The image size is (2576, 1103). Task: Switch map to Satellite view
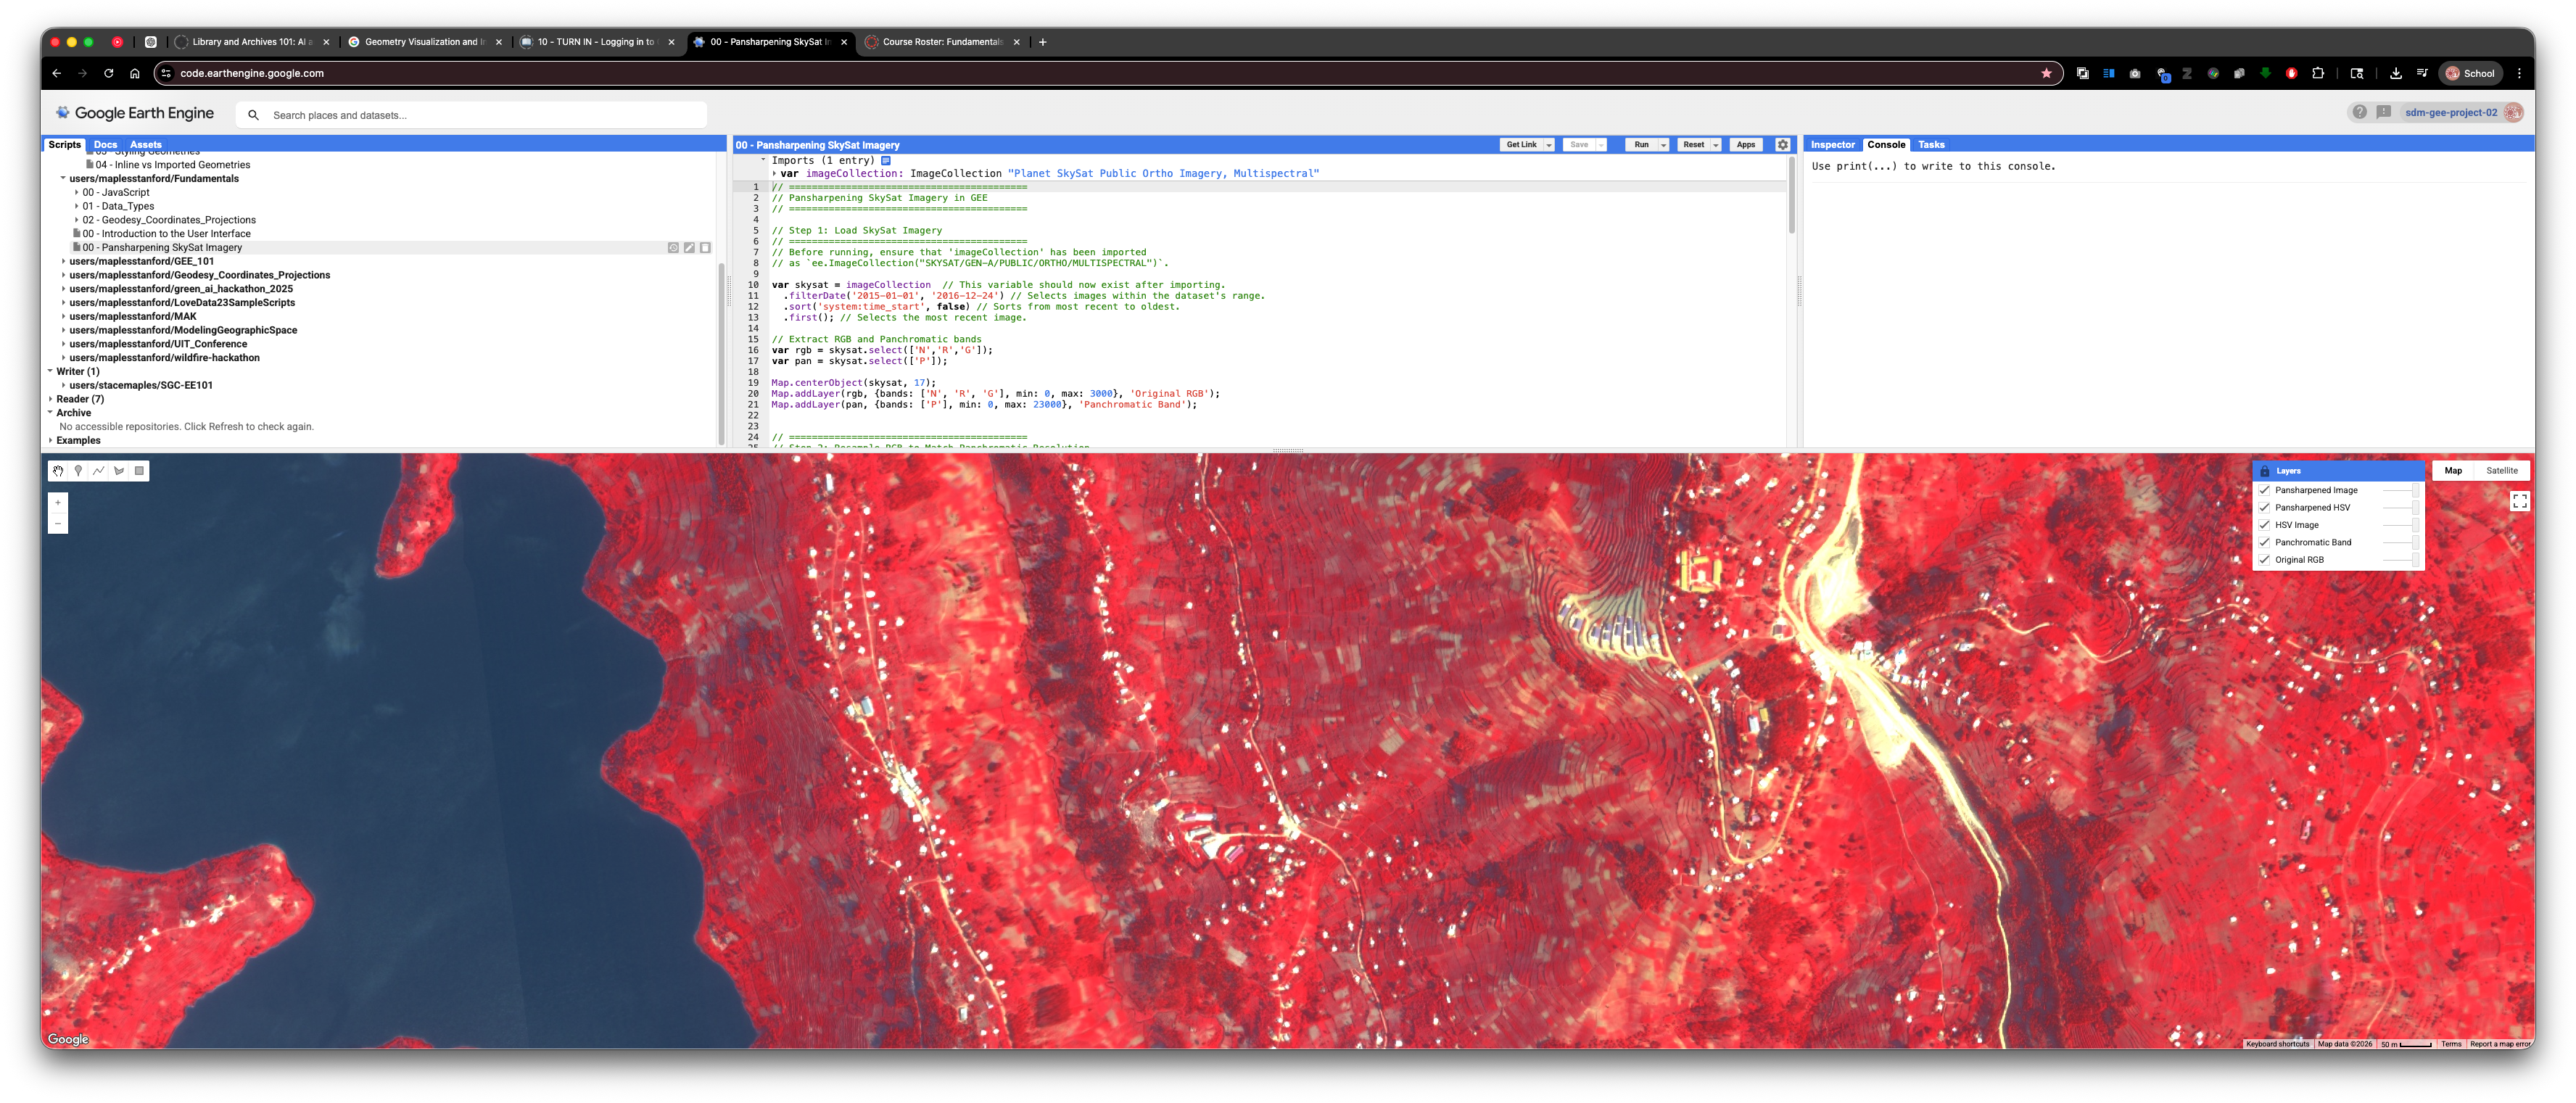(x=2501, y=471)
